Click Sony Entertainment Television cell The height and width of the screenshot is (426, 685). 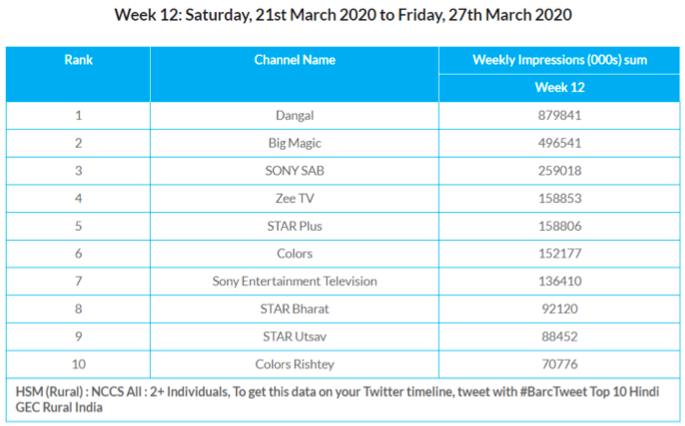point(294,281)
